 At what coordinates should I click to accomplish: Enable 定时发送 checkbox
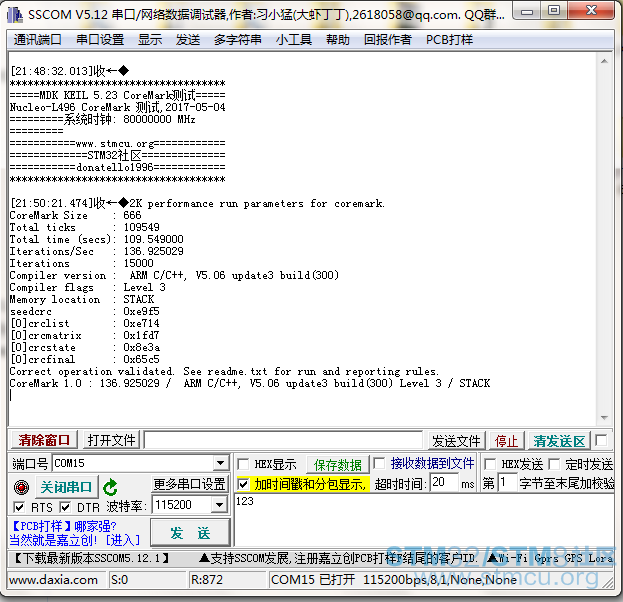[x=554, y=464]
